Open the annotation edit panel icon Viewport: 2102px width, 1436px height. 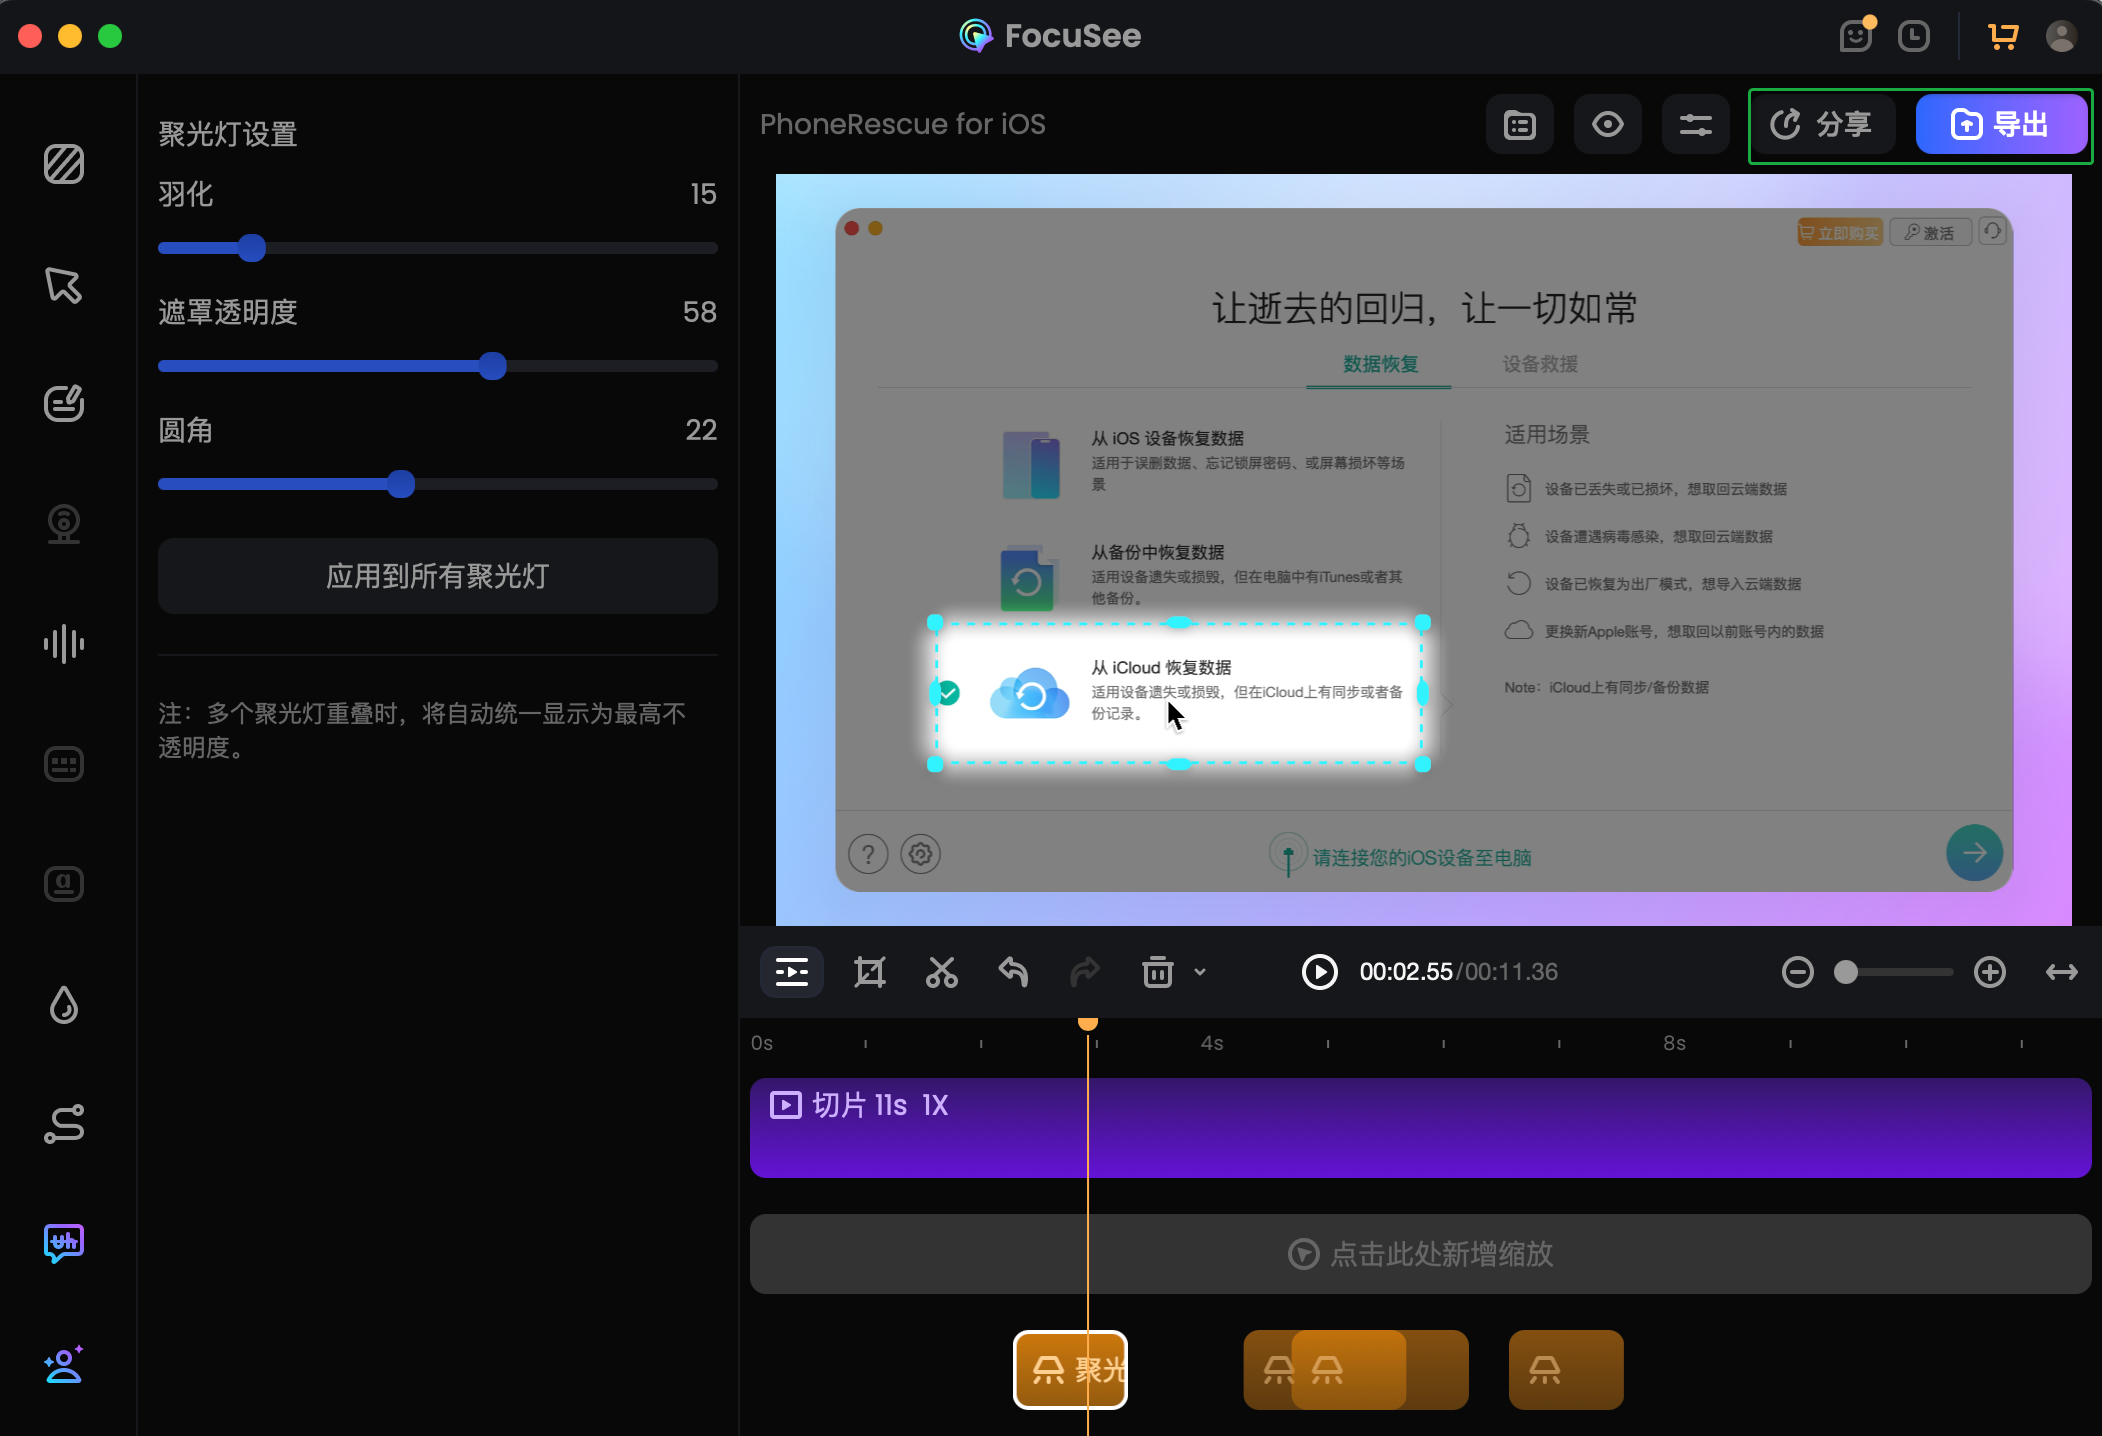click(64, 404)
